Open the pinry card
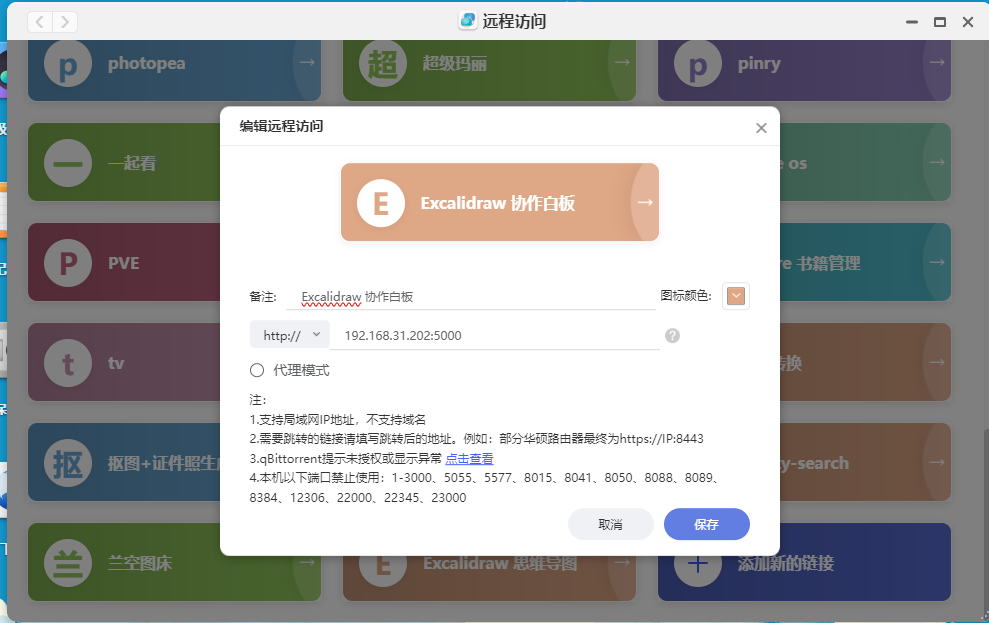This screenshot has width=989, height=623. coord(804,70)
